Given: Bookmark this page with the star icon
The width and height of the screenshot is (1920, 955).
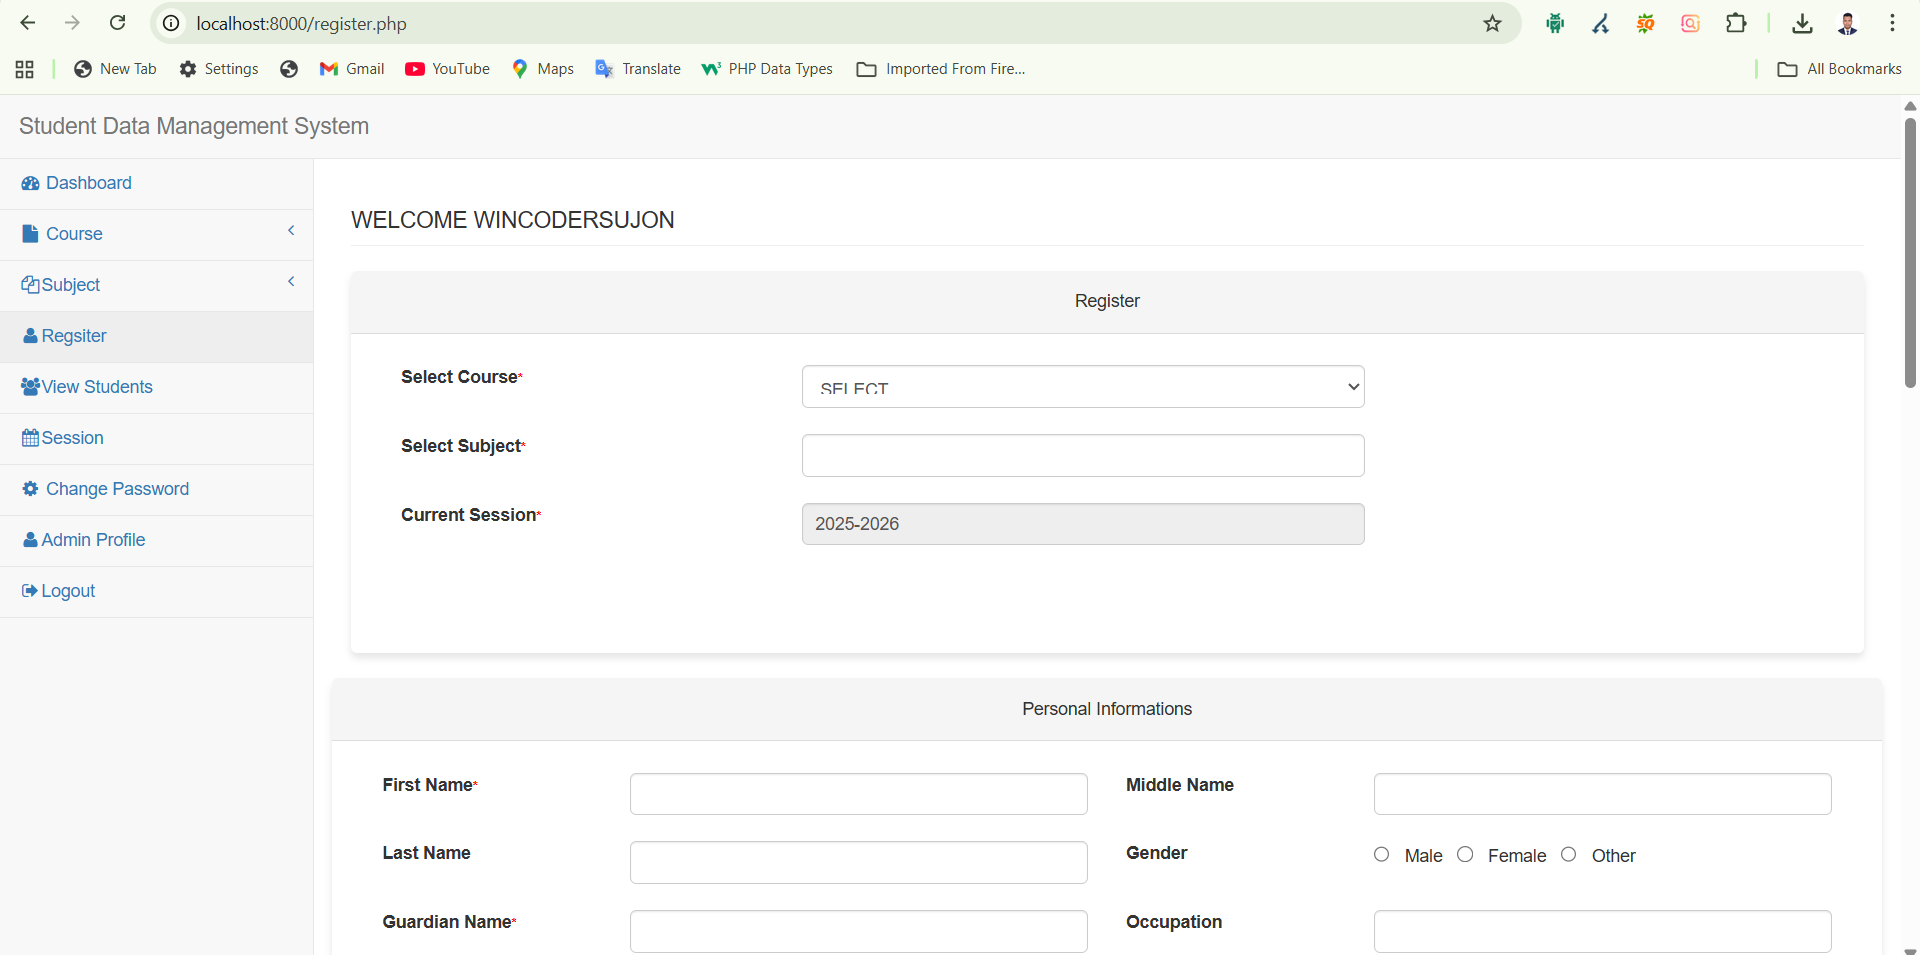Looking at the screenshot, I should [1492, 24].
